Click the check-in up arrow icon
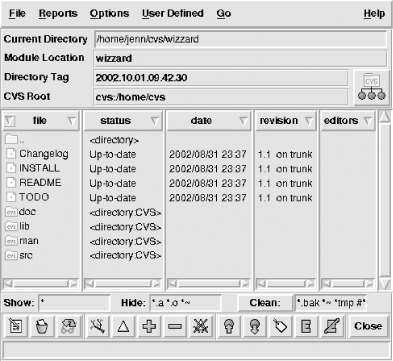Image resolution: width=393 pixels, height=361 pixels. [x=229, y=326]
